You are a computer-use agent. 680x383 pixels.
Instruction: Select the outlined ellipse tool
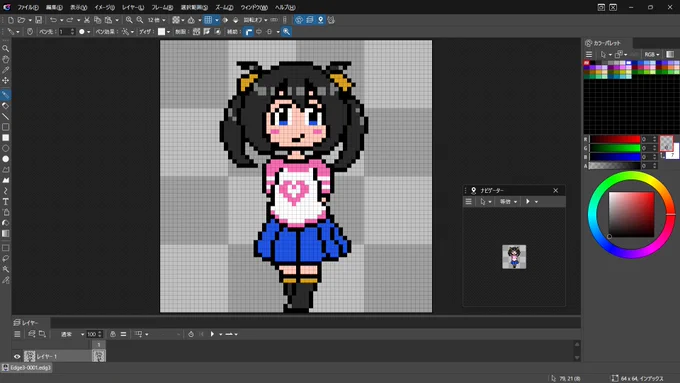pyautogui.click(x=6, y=148)
